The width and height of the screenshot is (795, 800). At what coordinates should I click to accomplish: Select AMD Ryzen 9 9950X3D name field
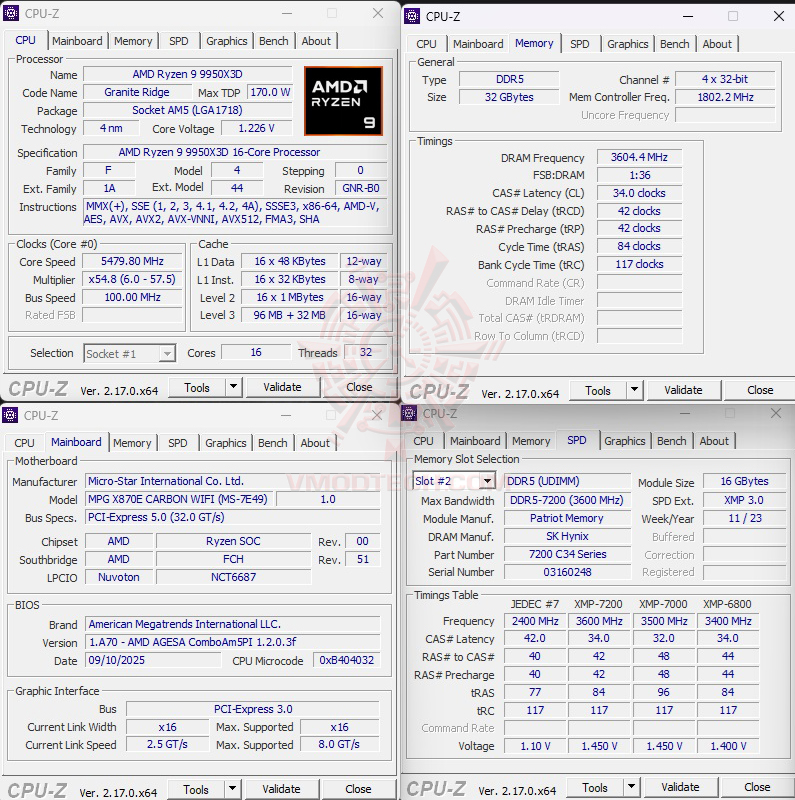point(187,74)
